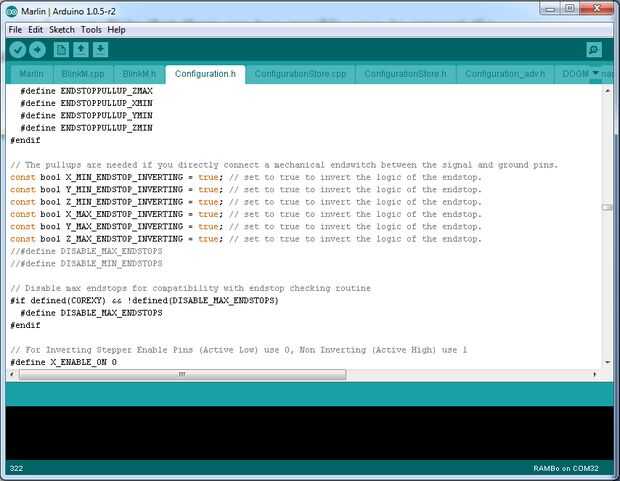The image size is (620, 481).
Task: Click 'true' value on Z_MAX_ENDSTOP line
Action: click(x=208, y=239)
